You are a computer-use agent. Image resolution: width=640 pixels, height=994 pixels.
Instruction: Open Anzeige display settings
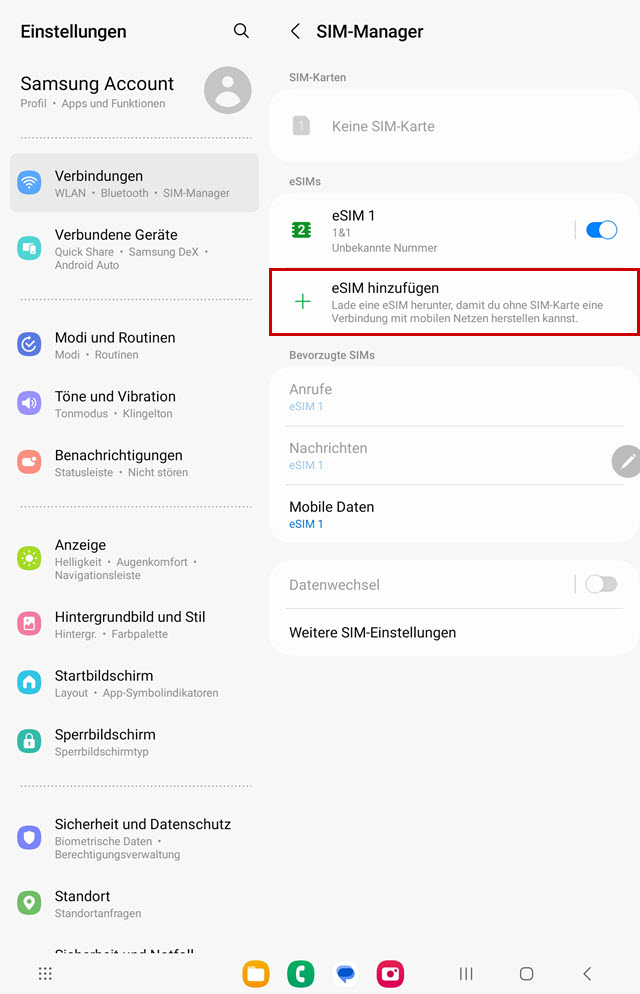coord(134,559)
